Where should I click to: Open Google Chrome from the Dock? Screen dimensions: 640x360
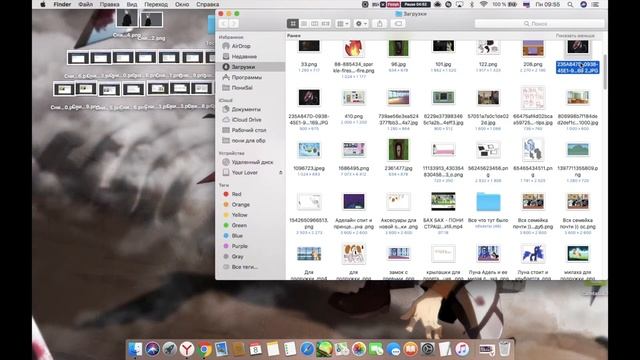coord(204,349)
